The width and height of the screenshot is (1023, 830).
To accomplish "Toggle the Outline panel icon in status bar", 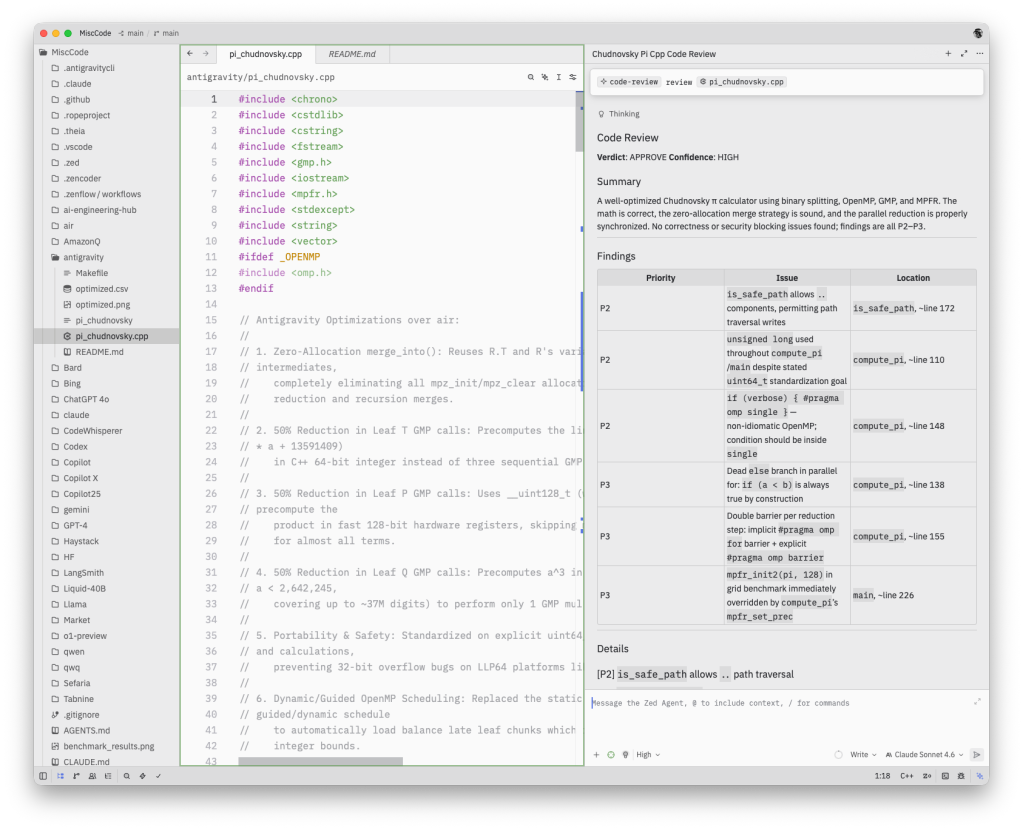I will (108, 776).
